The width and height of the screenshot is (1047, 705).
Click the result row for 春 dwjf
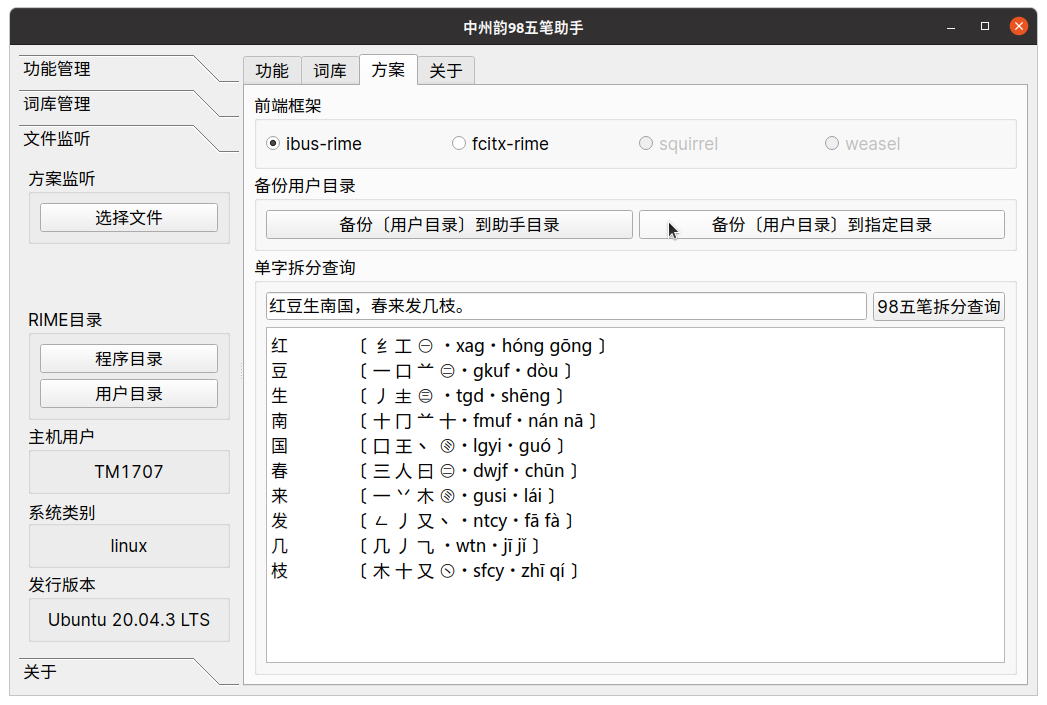[425, 471]
